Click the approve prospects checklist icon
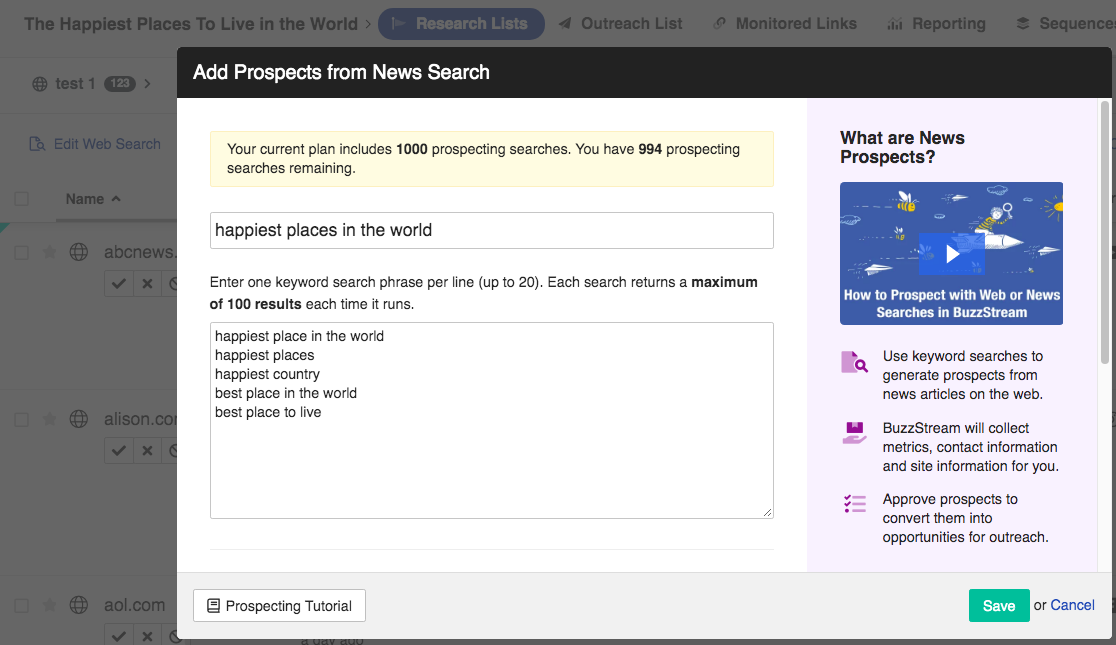 tap(854, 504)
